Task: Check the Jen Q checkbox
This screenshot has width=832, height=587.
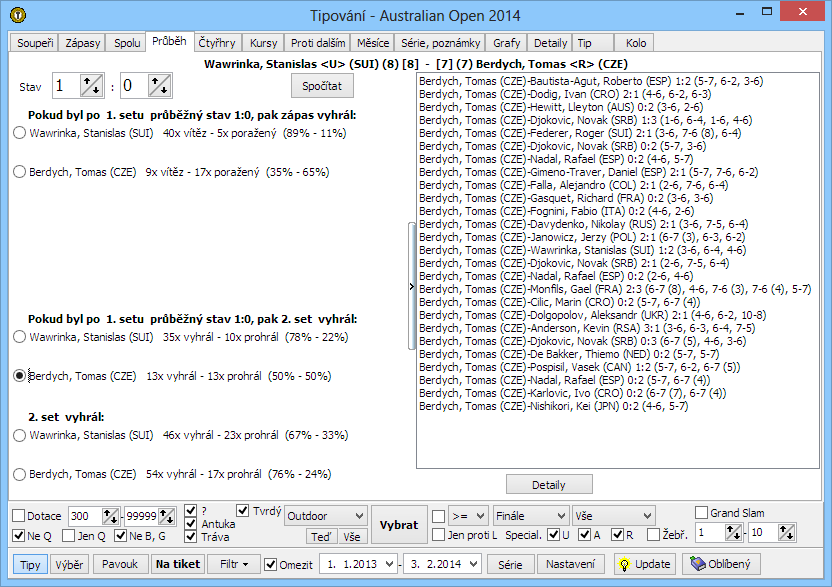Action: point(68,536)
